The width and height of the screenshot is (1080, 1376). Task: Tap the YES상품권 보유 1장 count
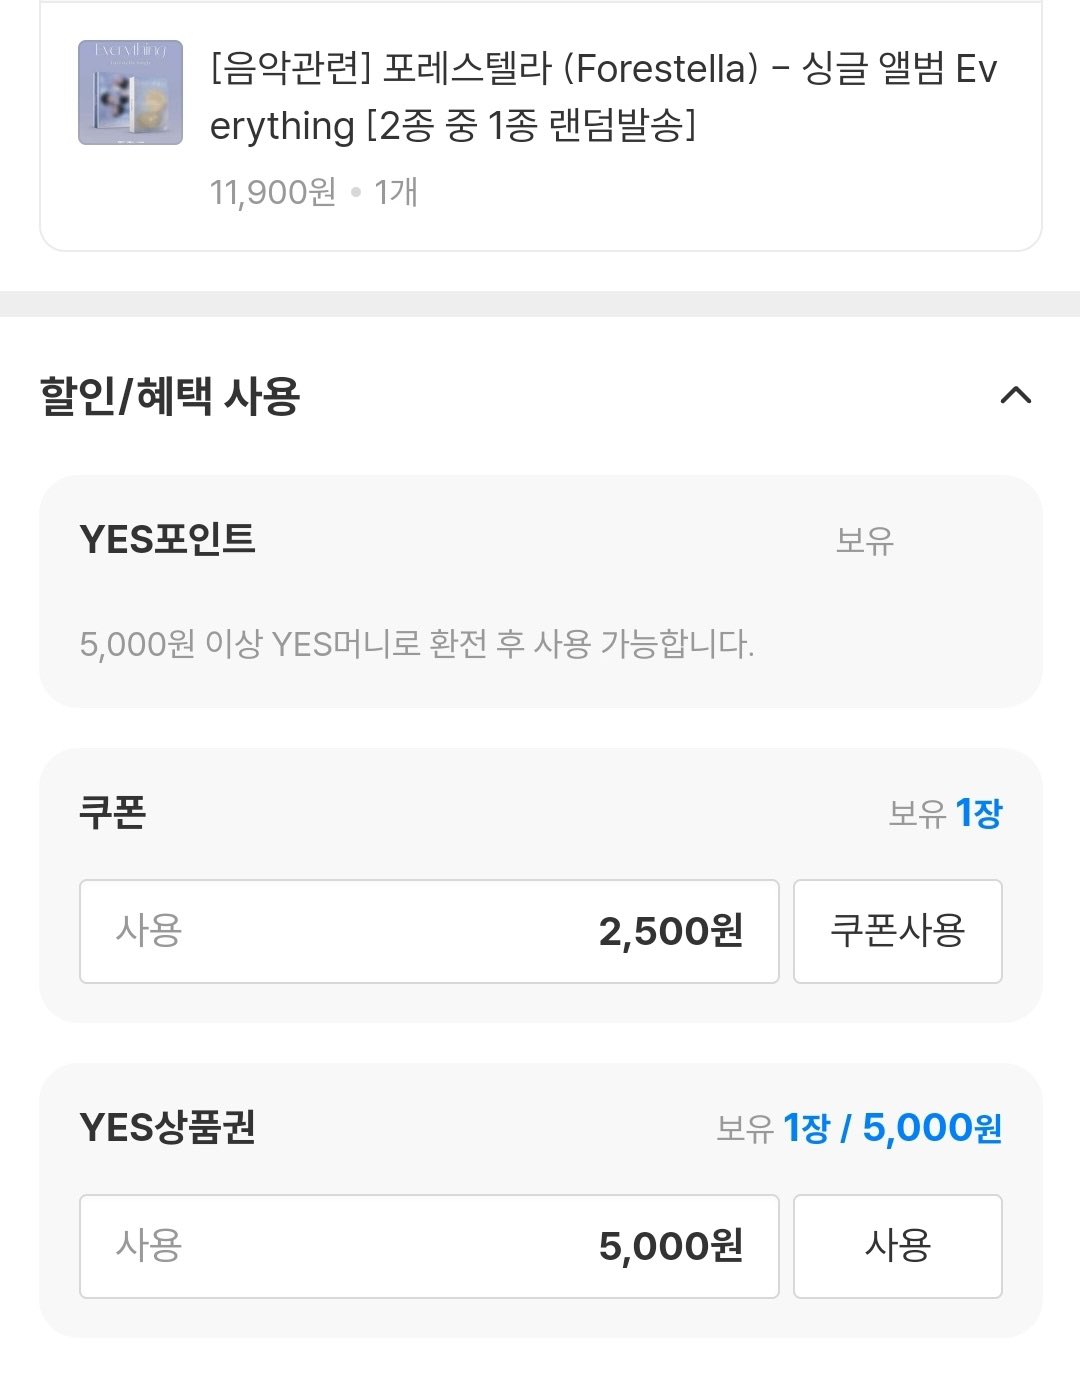(806, 1128)
